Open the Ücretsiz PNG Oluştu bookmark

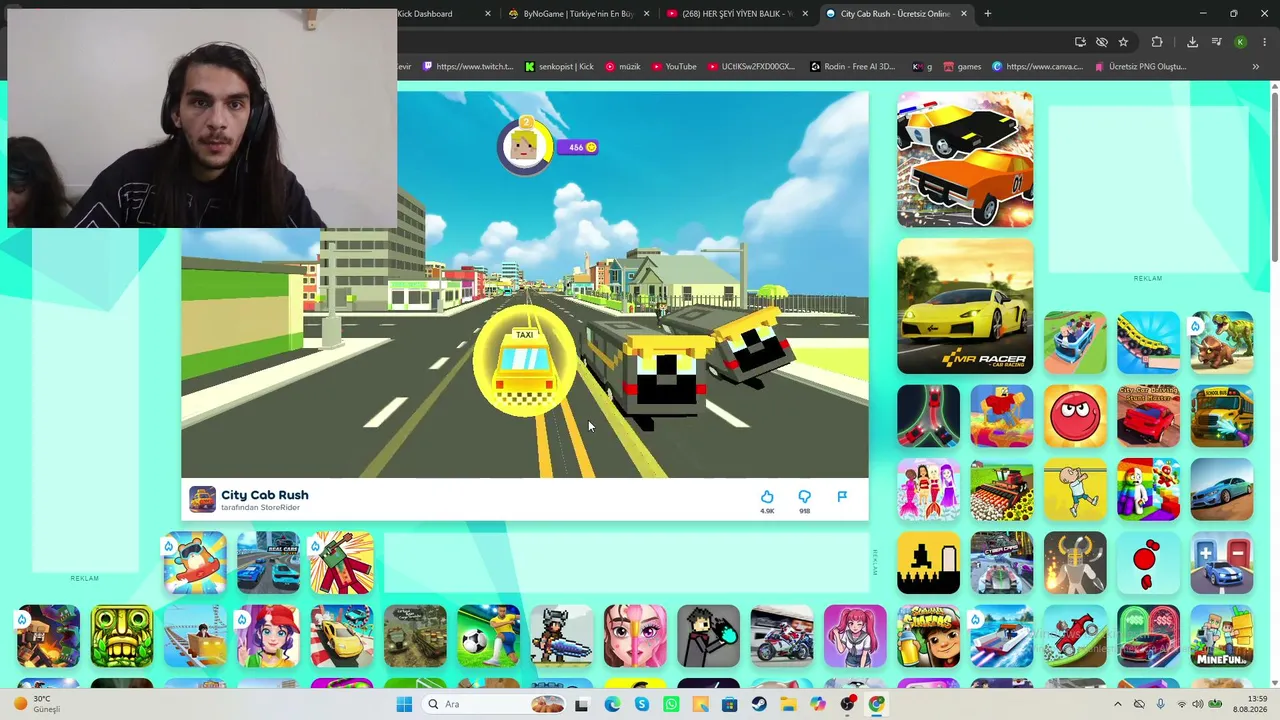click(x=1140, y=67)
